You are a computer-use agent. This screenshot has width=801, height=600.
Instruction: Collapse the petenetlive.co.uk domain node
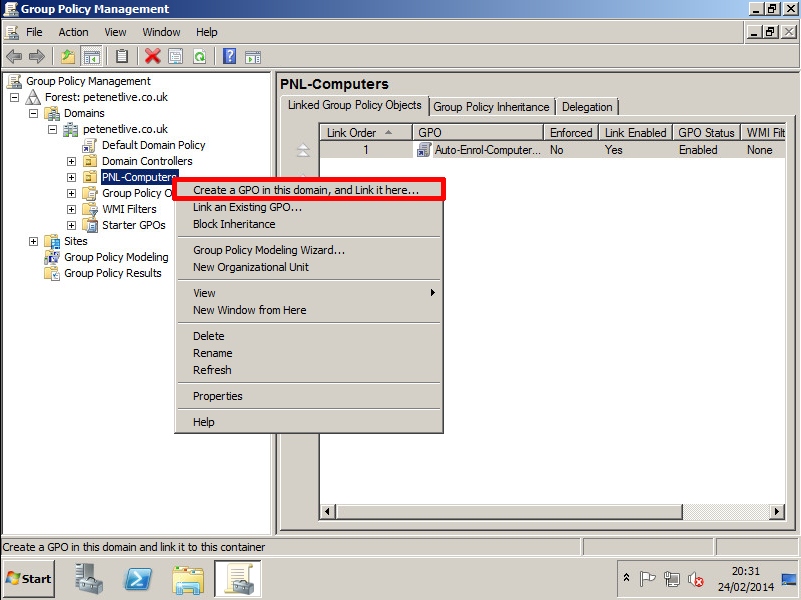[x=53, y=129]
